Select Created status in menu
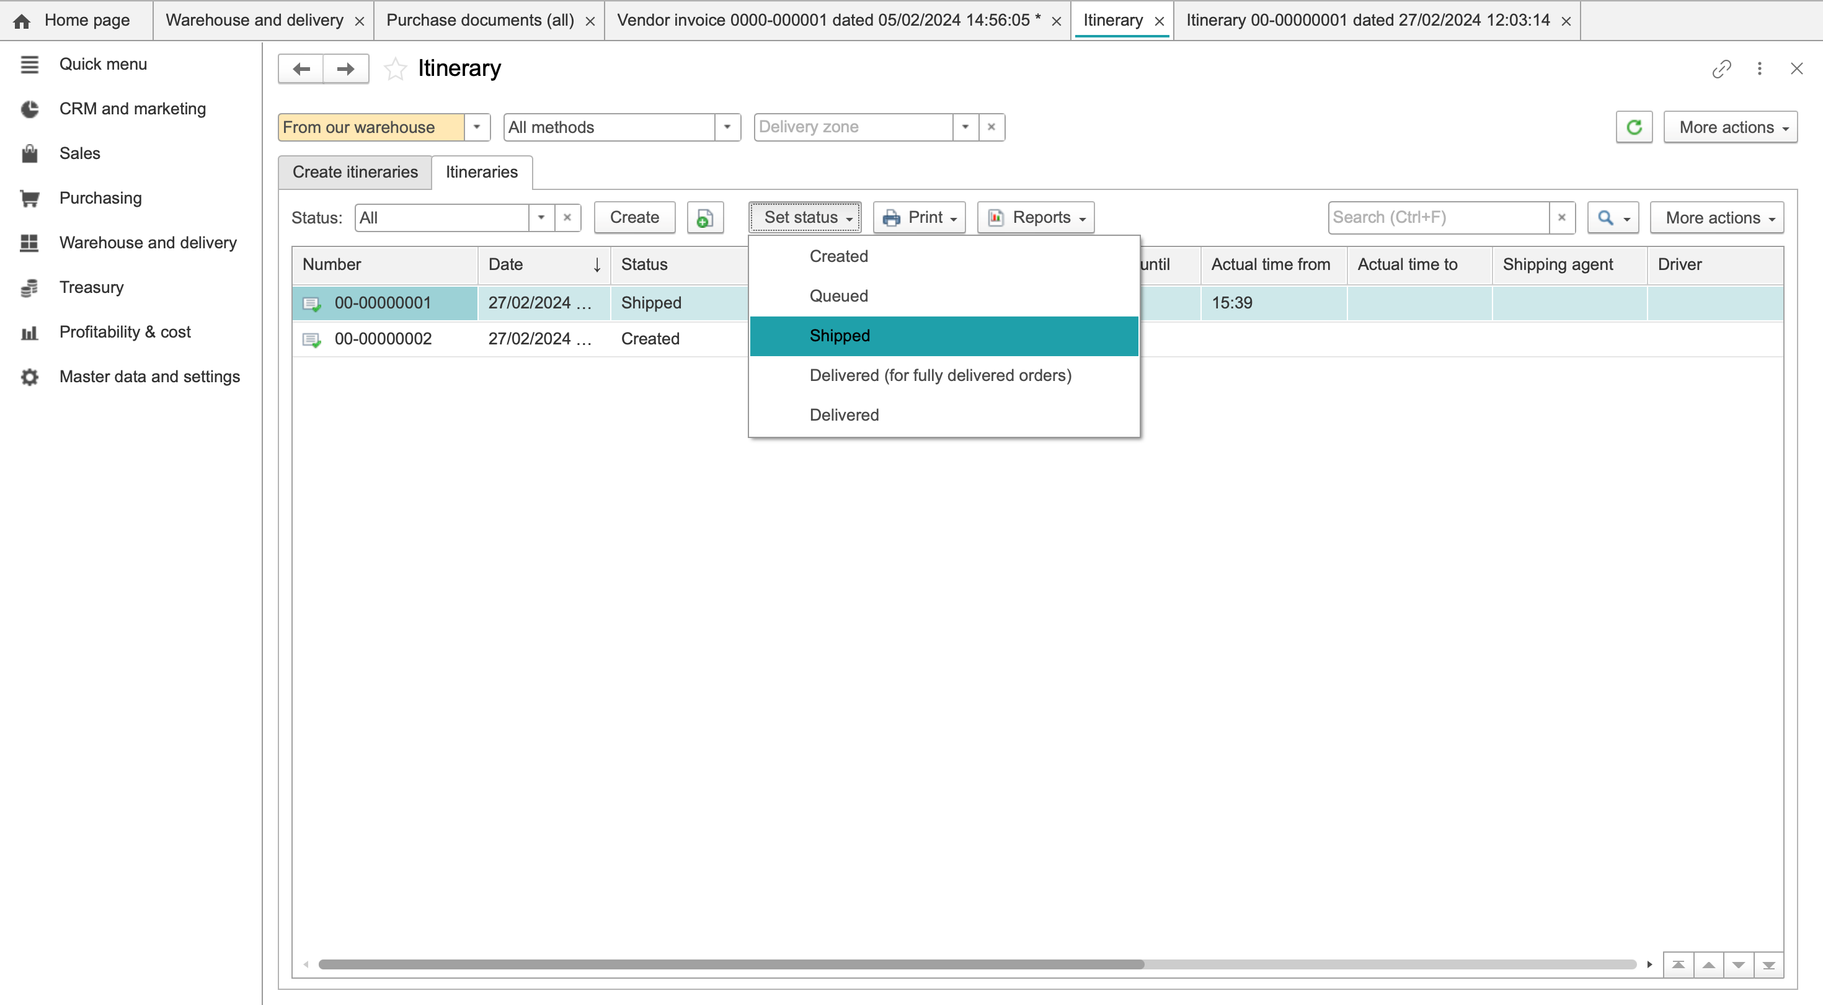 point(943,256)
